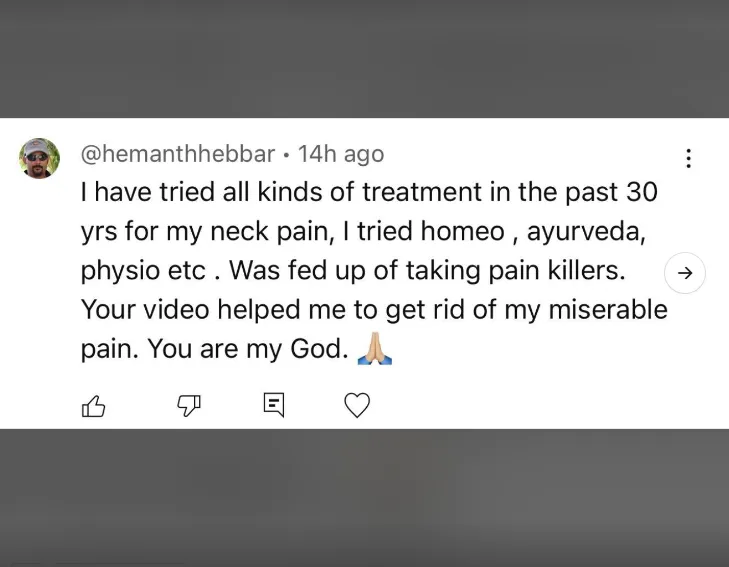Click the circled right arrow button

685,272
